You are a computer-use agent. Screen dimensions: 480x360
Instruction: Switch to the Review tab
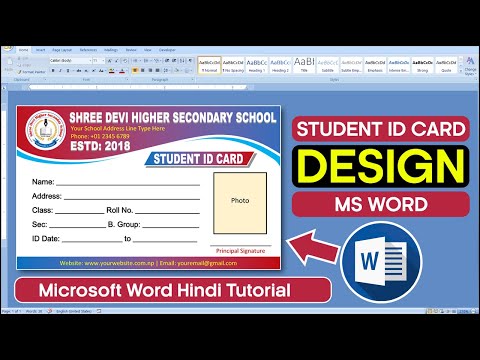[x=131, y=50]
